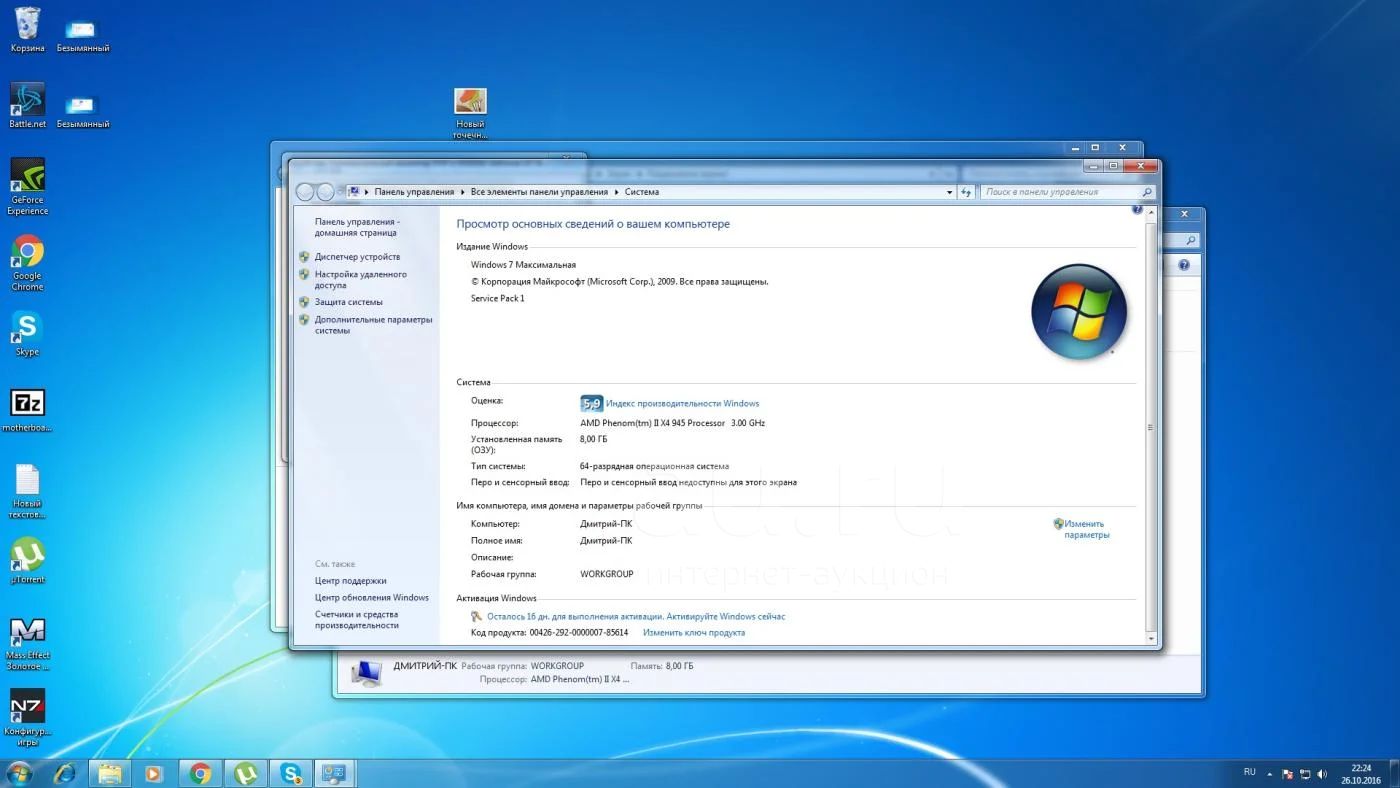Open Диспетчер устройств link
The image size is (1400, 788).
tap(357, 257)
